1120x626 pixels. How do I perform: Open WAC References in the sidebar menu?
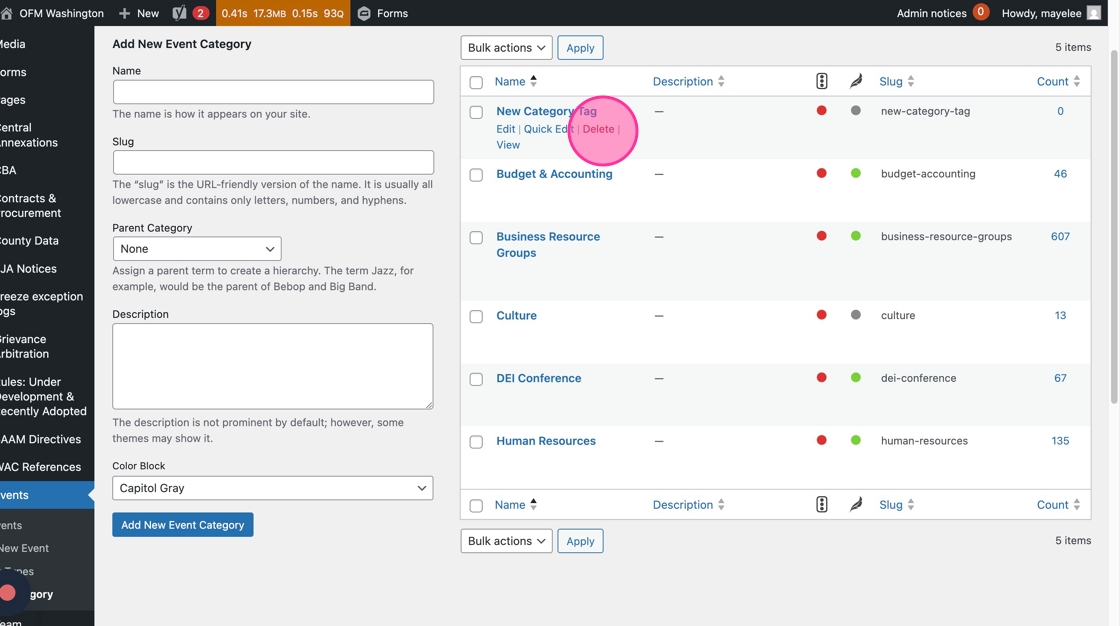[41, 467]
